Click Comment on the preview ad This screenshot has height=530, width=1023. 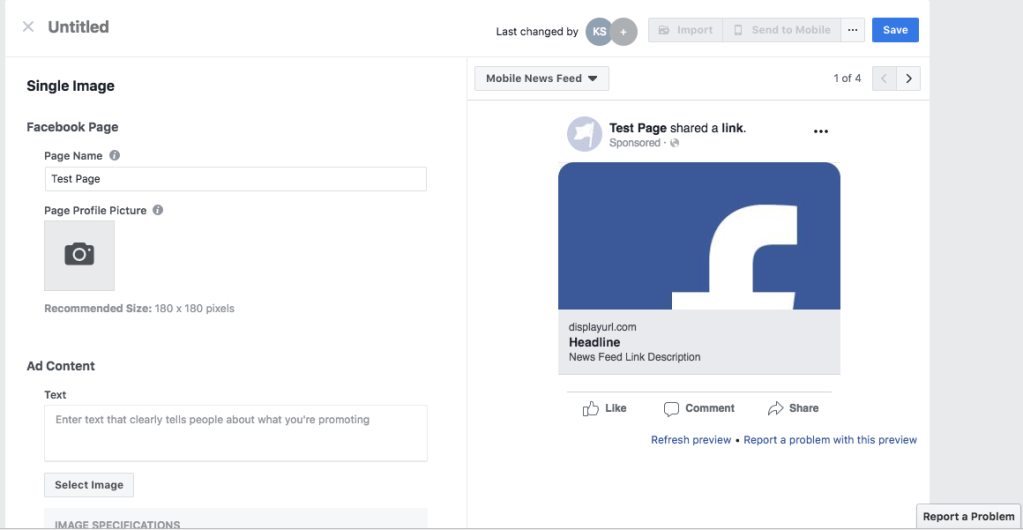click(x=699, y=409)
